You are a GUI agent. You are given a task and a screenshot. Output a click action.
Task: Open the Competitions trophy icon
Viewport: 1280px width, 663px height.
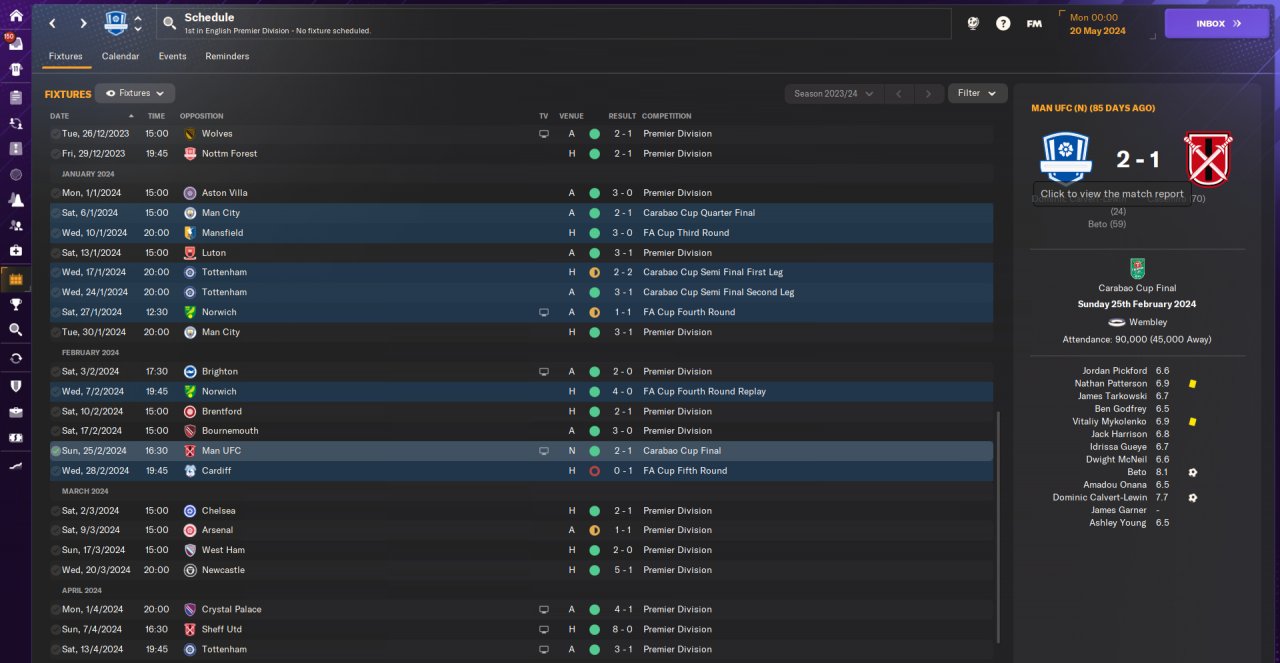(x=15, y=304)
